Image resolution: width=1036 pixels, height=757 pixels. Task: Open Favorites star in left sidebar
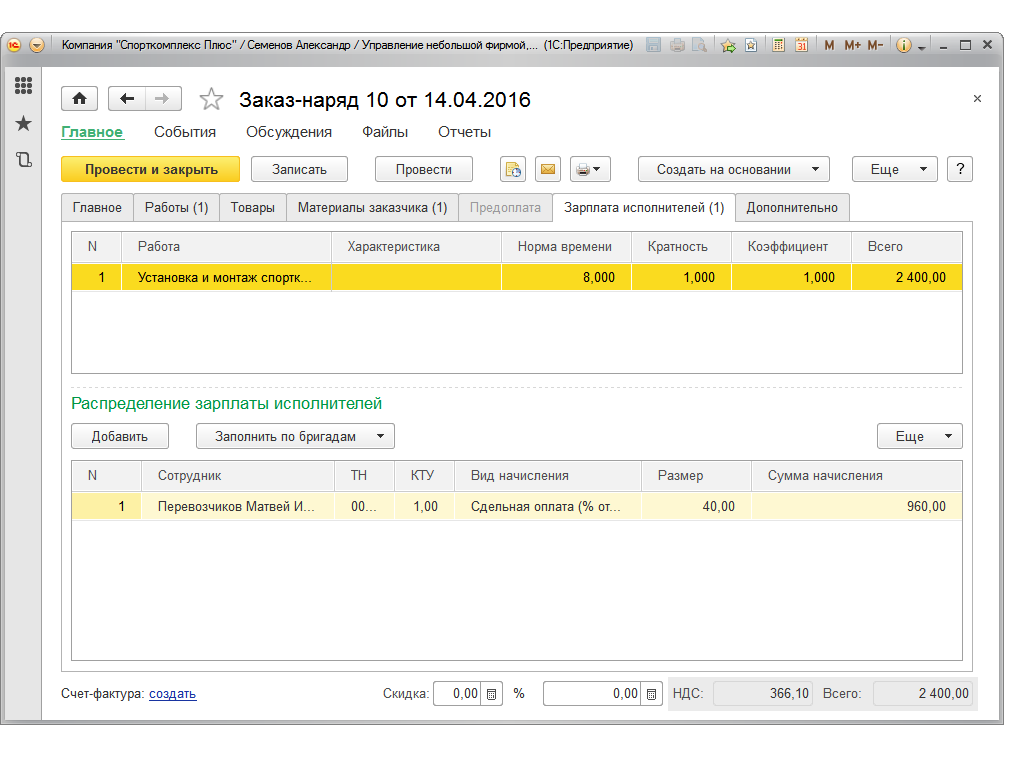pos(23,123)
